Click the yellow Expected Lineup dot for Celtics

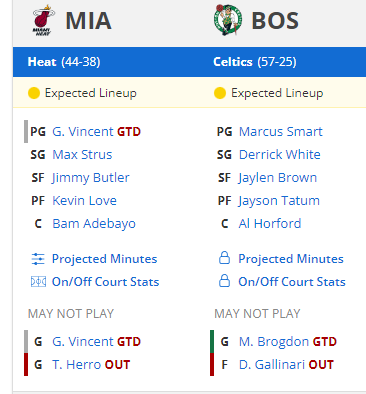tap(220, 93)
